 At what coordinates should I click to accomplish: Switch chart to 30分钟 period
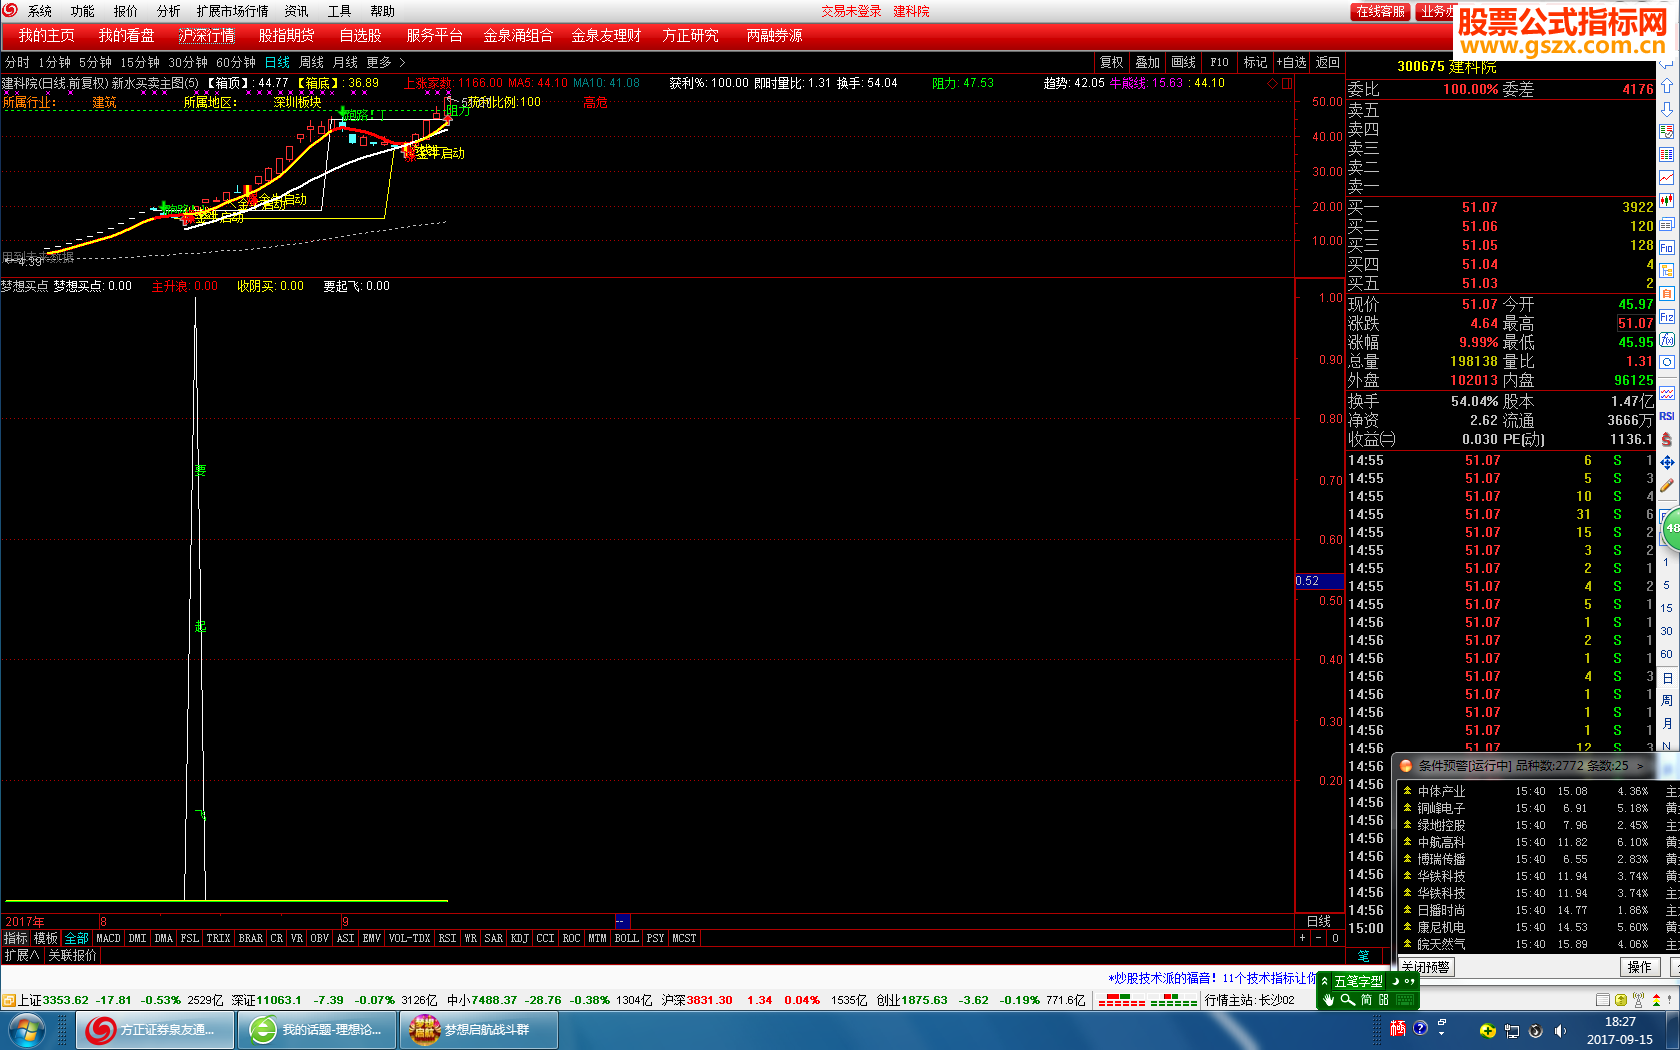coord(188,62)
